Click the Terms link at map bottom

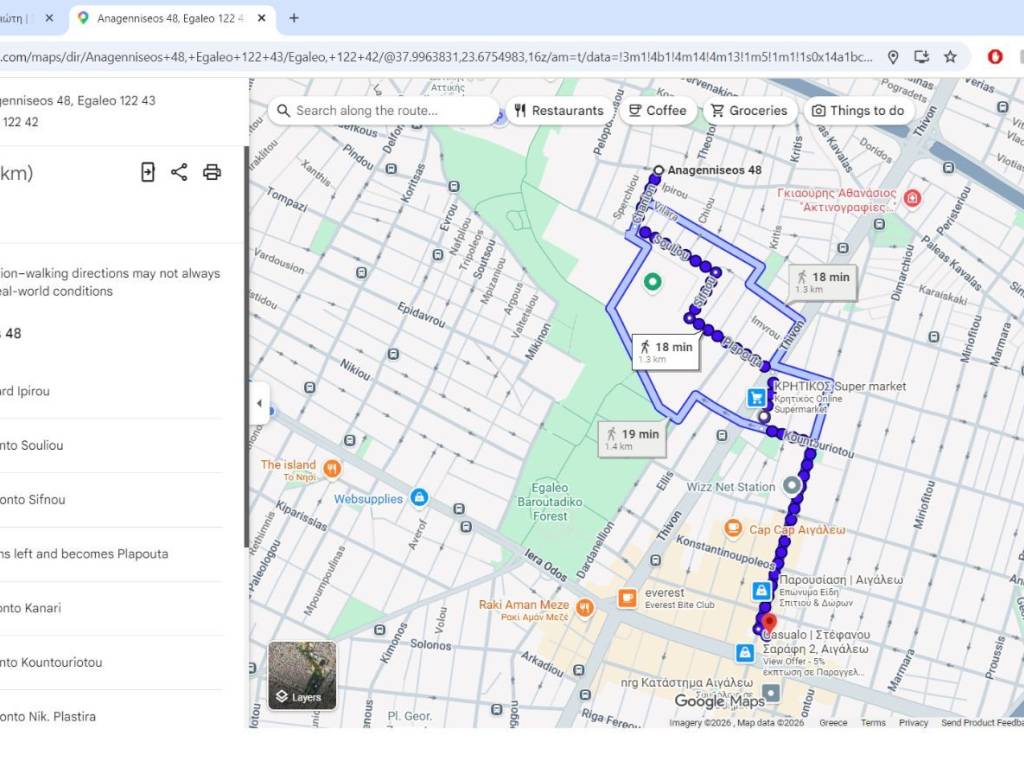pyautogui.click(x=873, y=723)
